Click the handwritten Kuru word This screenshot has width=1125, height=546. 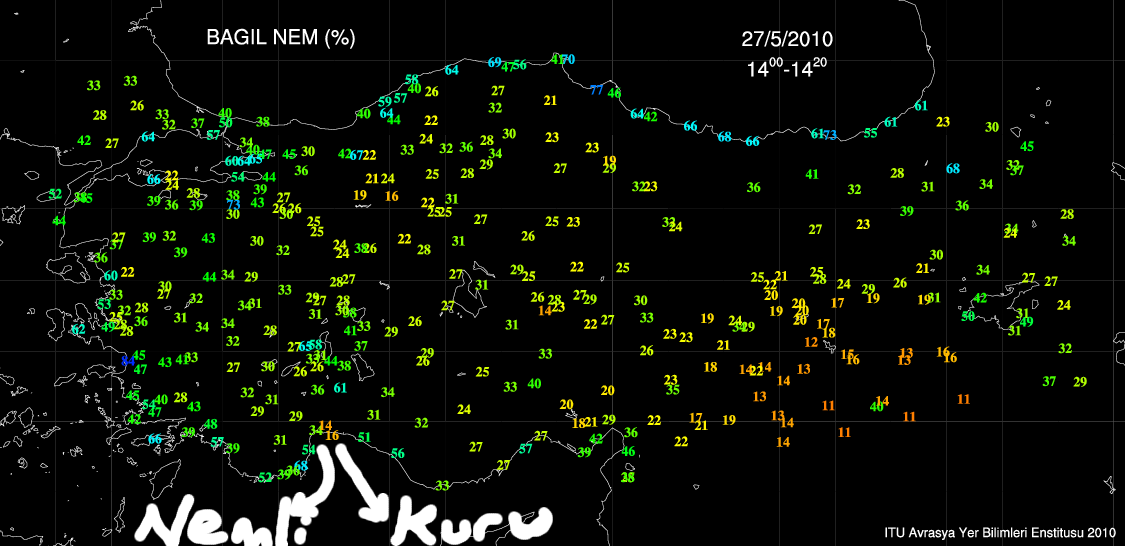coord(473,521)
